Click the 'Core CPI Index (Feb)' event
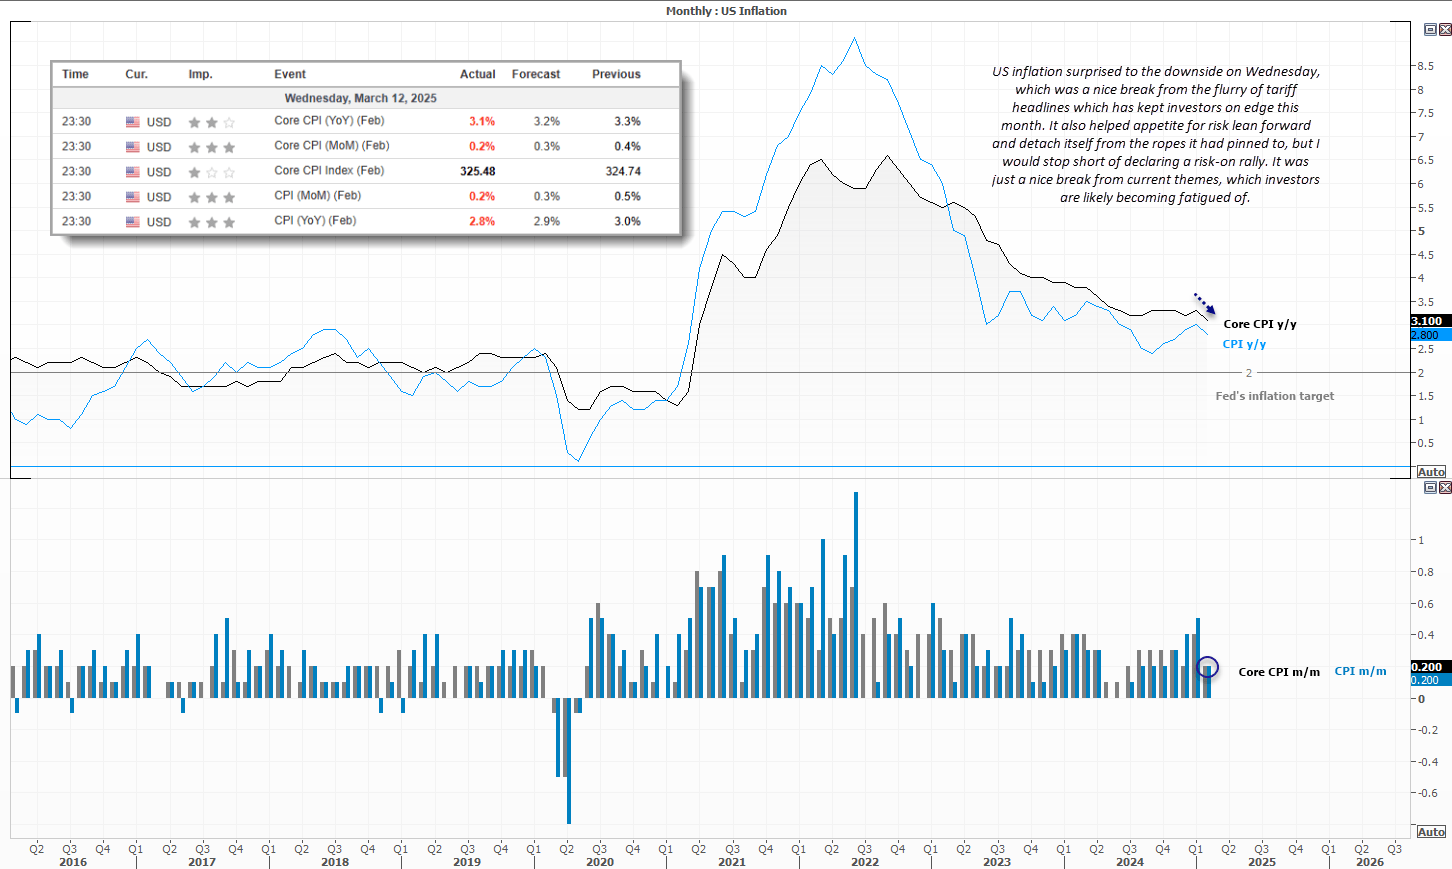1452x869 pixels. 329,170
